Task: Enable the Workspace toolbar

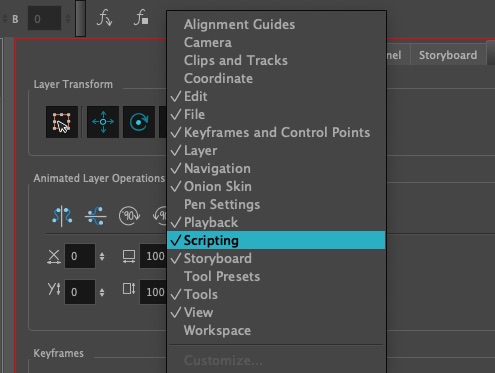Action: click(x=276, y=330)
